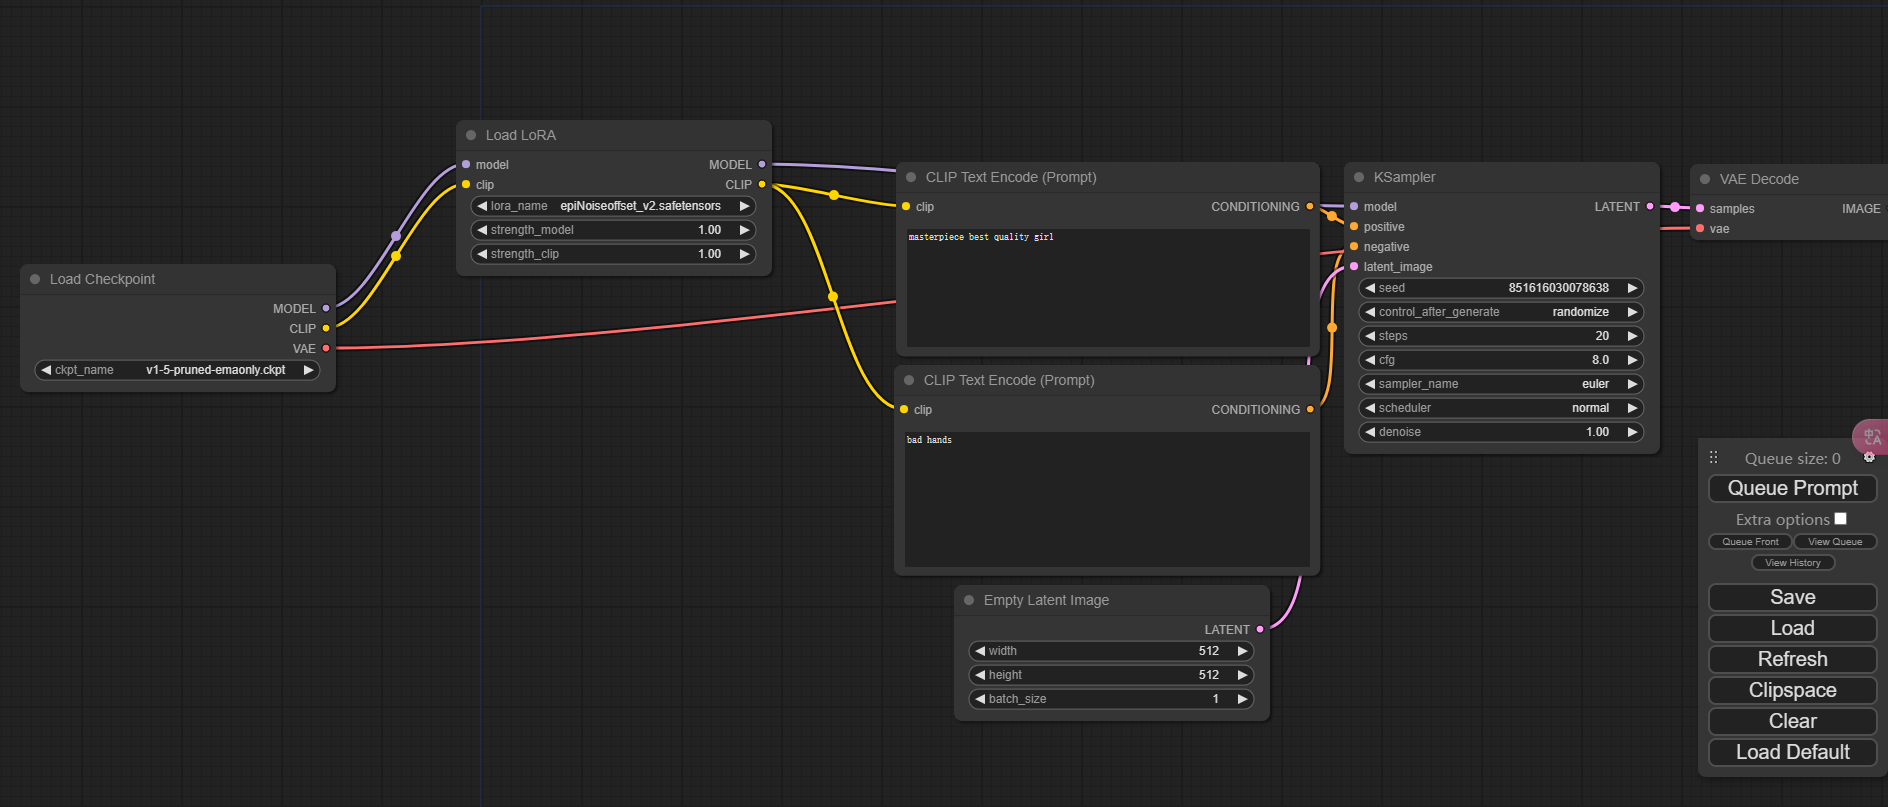1888x807 pixels.
Task: Click Load Checkpoint MODEL output socket
Action: tap(326, 308)
